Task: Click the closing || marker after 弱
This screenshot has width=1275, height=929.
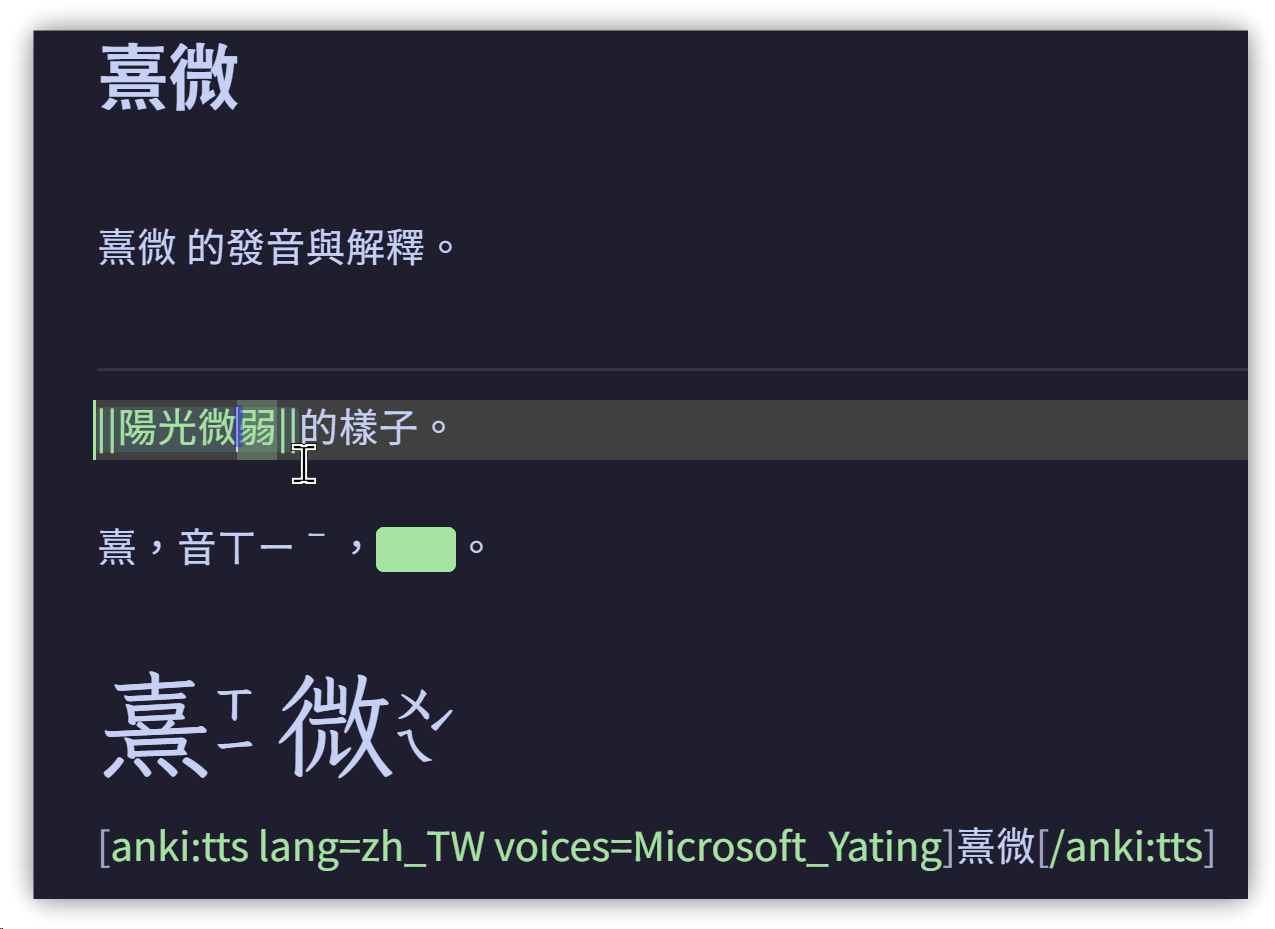Action: click(288, 430)
